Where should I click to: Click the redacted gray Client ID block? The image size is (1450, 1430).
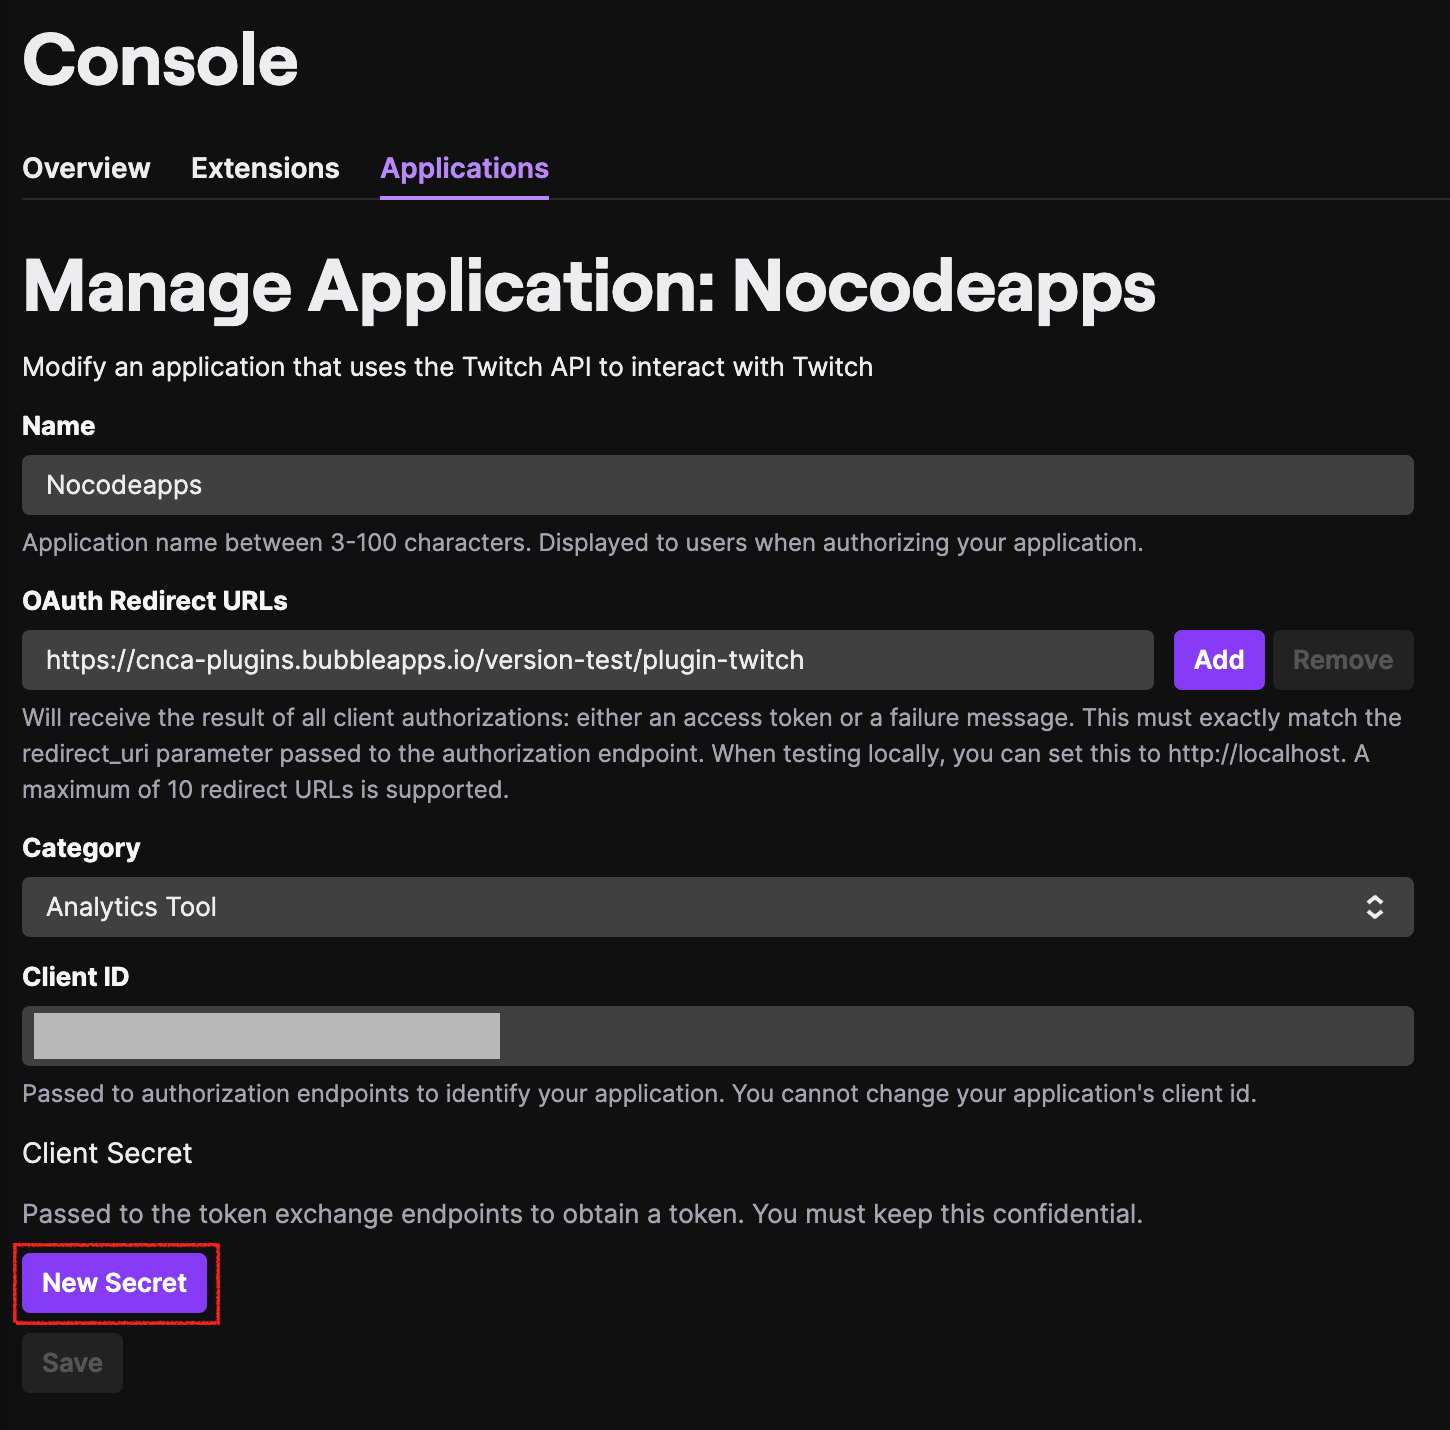point(267,1036)
